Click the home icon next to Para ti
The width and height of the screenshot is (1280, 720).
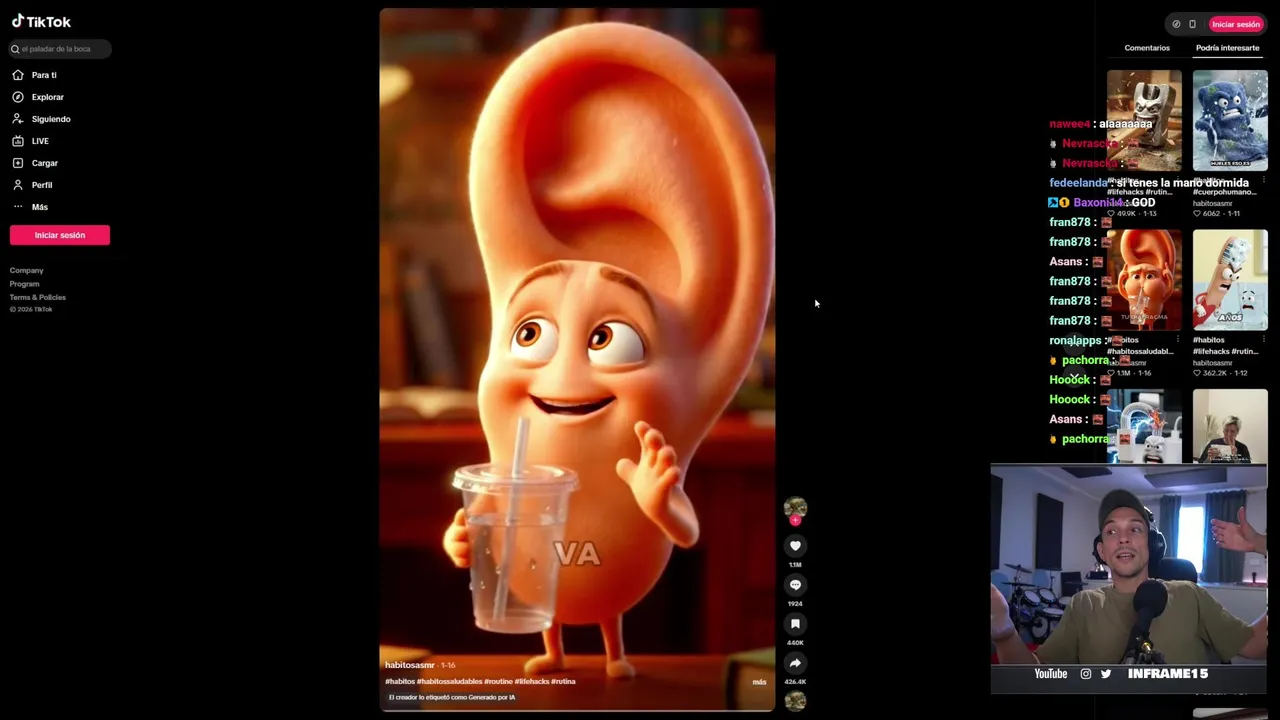pos(18,75)
